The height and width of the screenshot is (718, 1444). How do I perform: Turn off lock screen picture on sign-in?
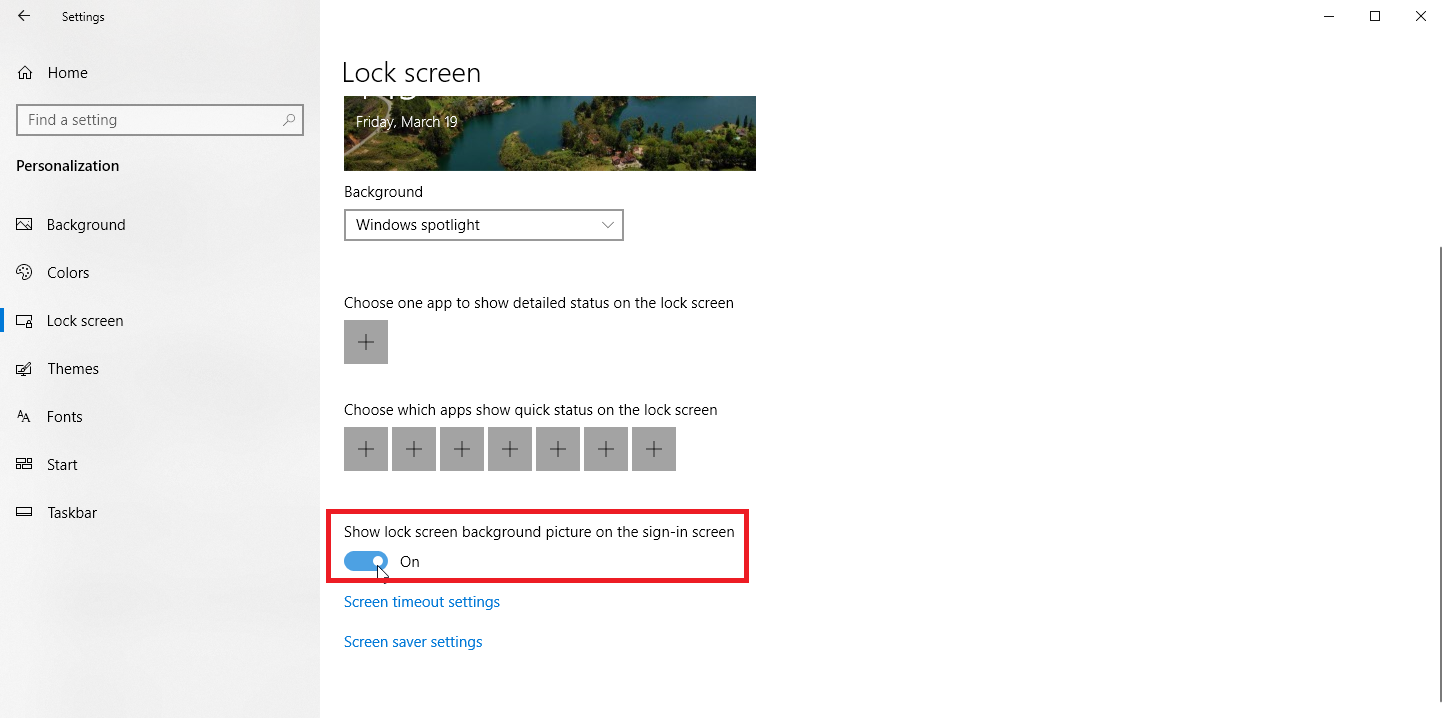(x=366, y=562)
